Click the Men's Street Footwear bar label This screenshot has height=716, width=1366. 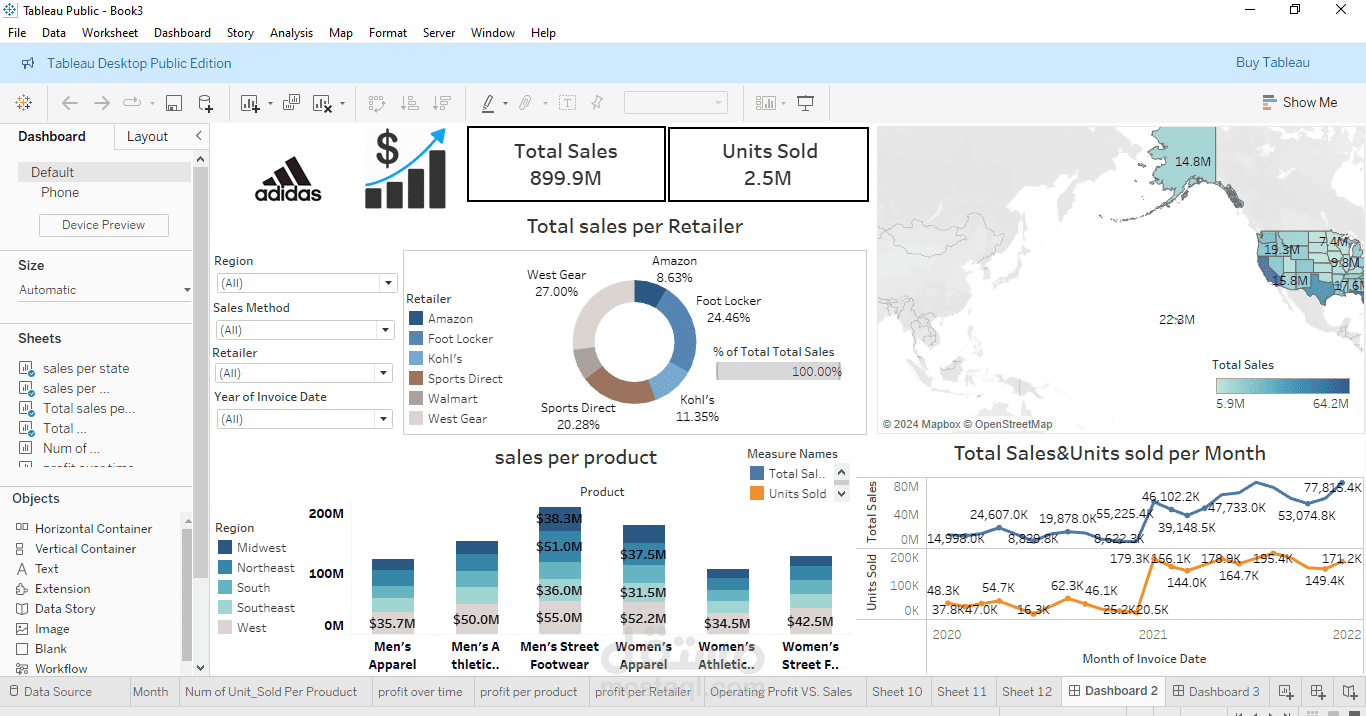[x=560, y=655]
